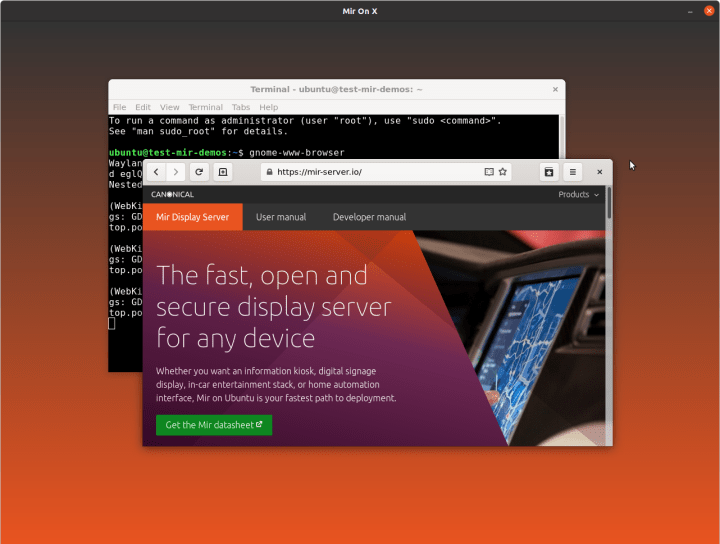Open the browser hamburger menu

[x=573, y=172]
